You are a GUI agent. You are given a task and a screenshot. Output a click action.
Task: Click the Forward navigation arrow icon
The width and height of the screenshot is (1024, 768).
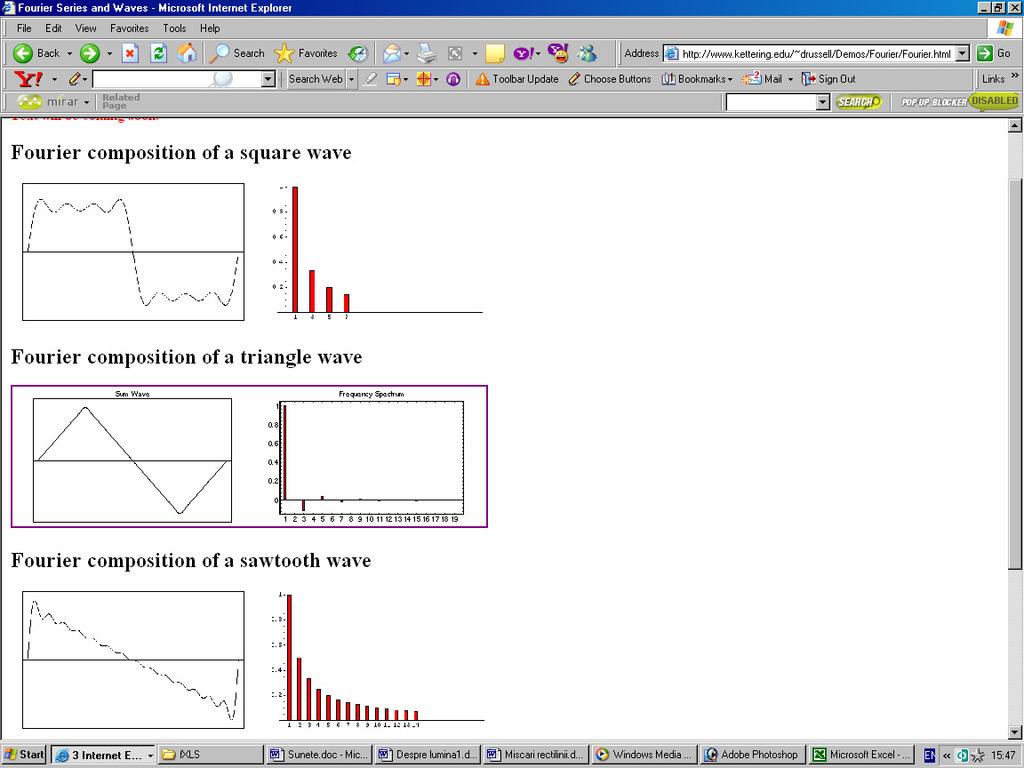[89, 54]
